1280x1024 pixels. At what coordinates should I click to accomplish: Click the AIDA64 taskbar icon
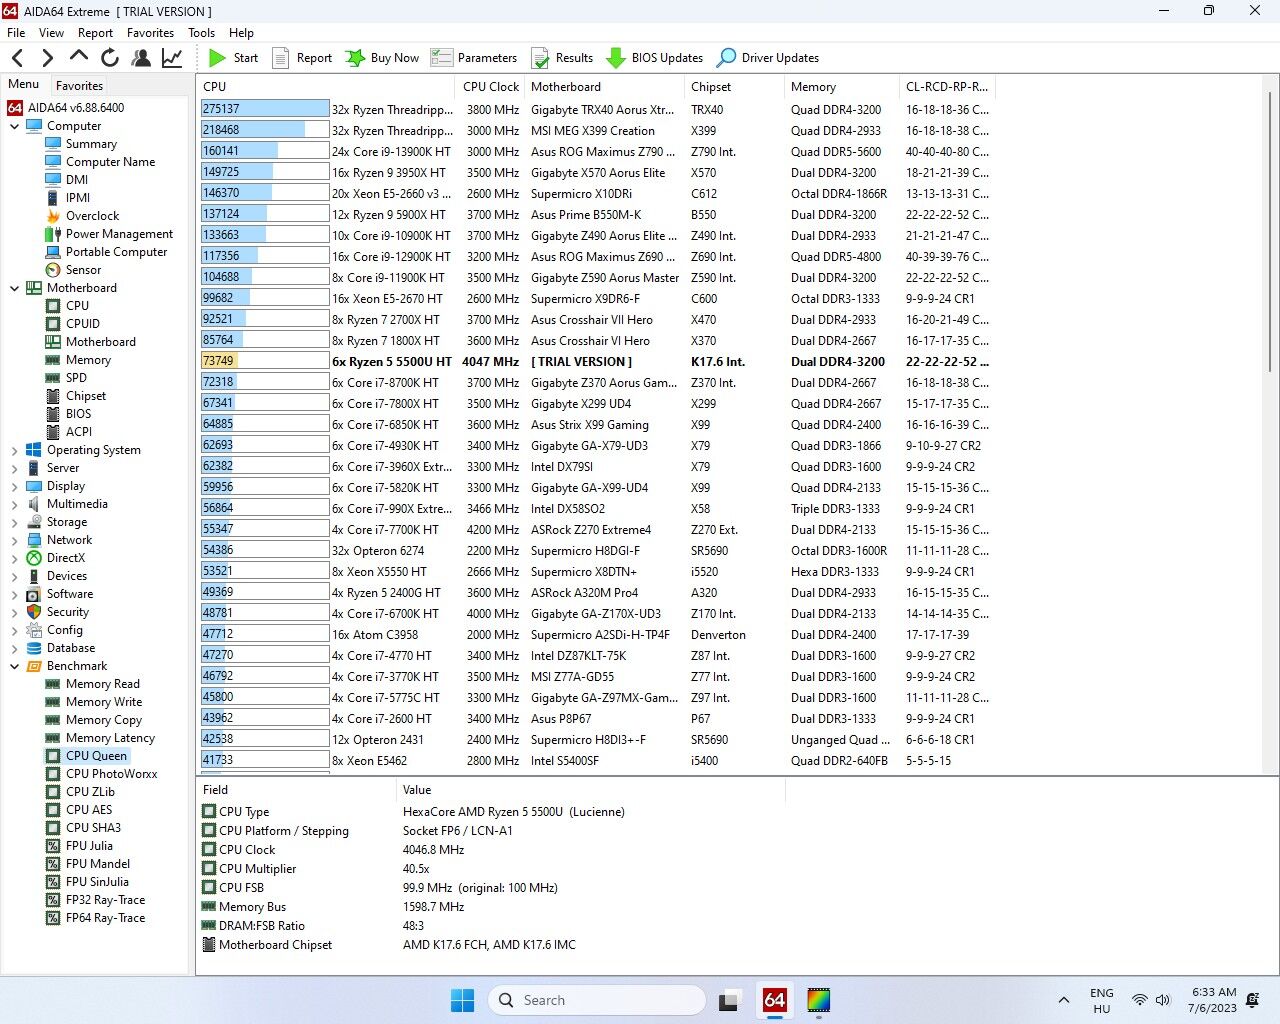[x=774, y=1000]
